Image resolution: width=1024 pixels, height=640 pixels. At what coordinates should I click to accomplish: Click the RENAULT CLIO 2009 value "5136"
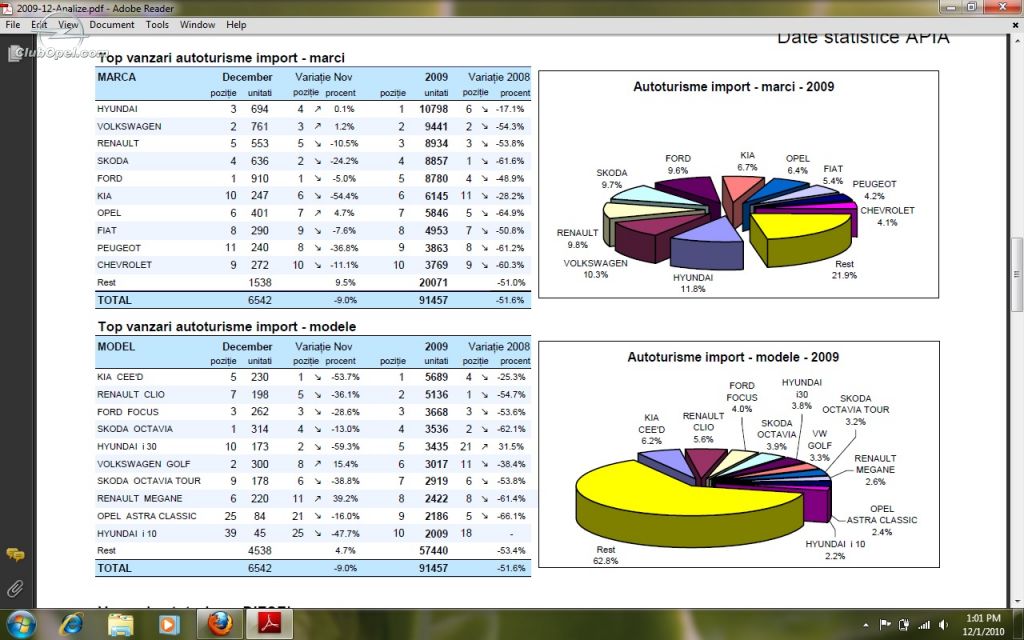tap(436, 394)
